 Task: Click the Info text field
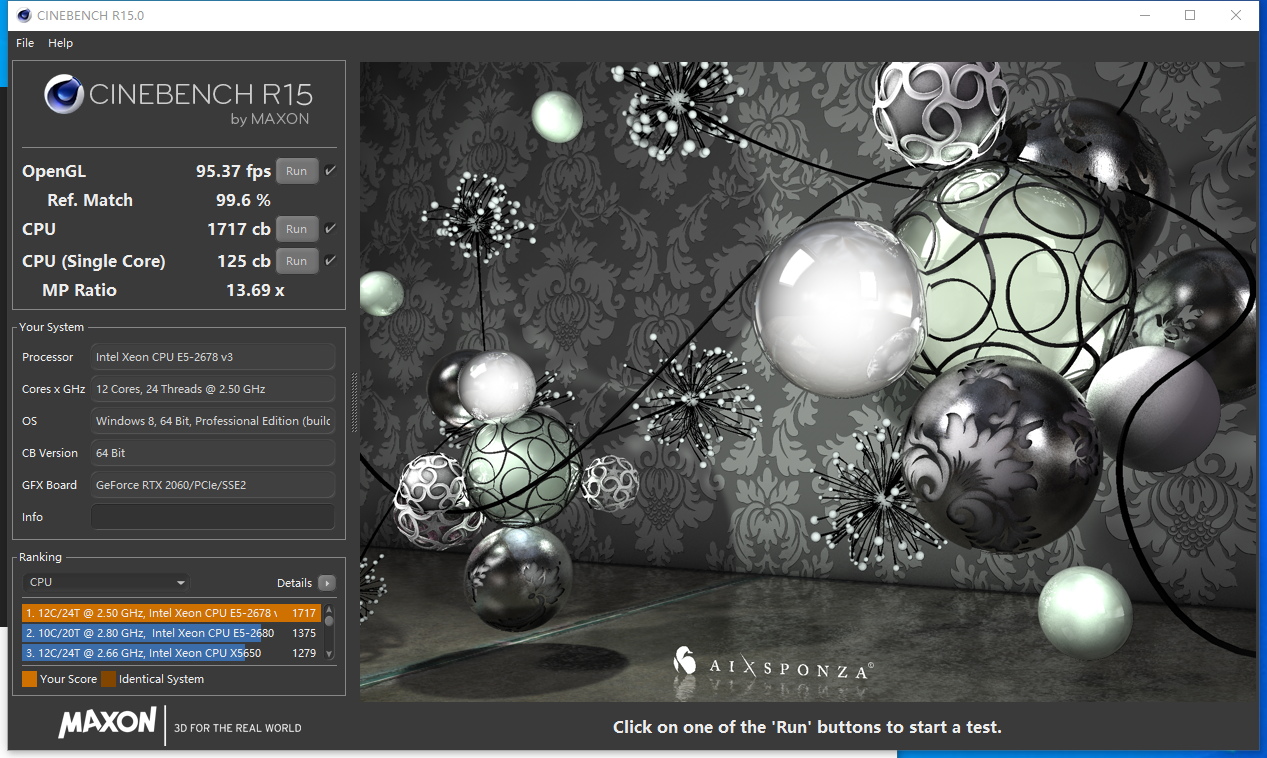pos(212,517)
